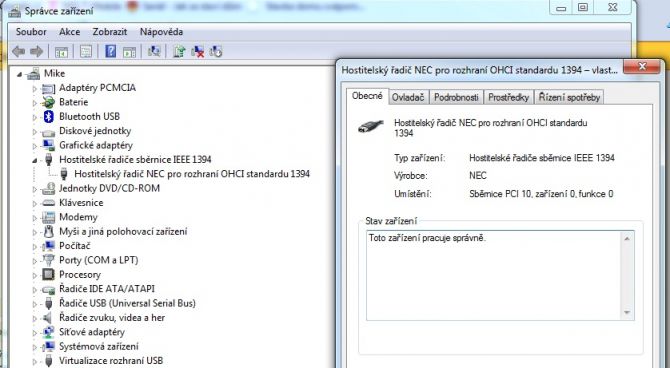Click the Procesory chip icon

(48, 274)
